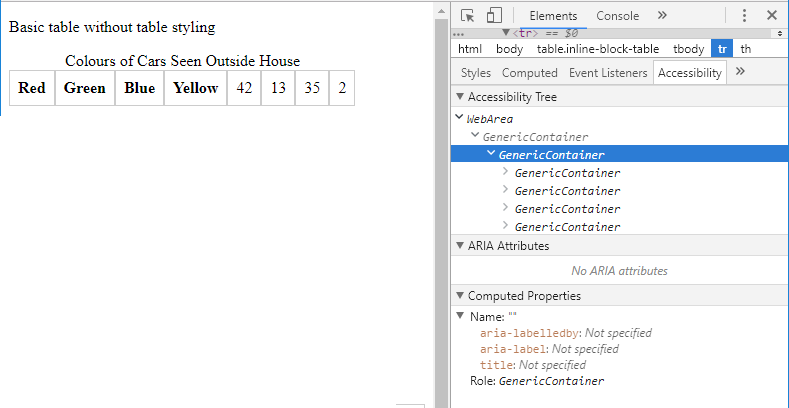Image resolution: width=789 pixels, height=408 pixels.
Task: Click the 'Basic table without table styling' text
Action: (x=112, y=27)
